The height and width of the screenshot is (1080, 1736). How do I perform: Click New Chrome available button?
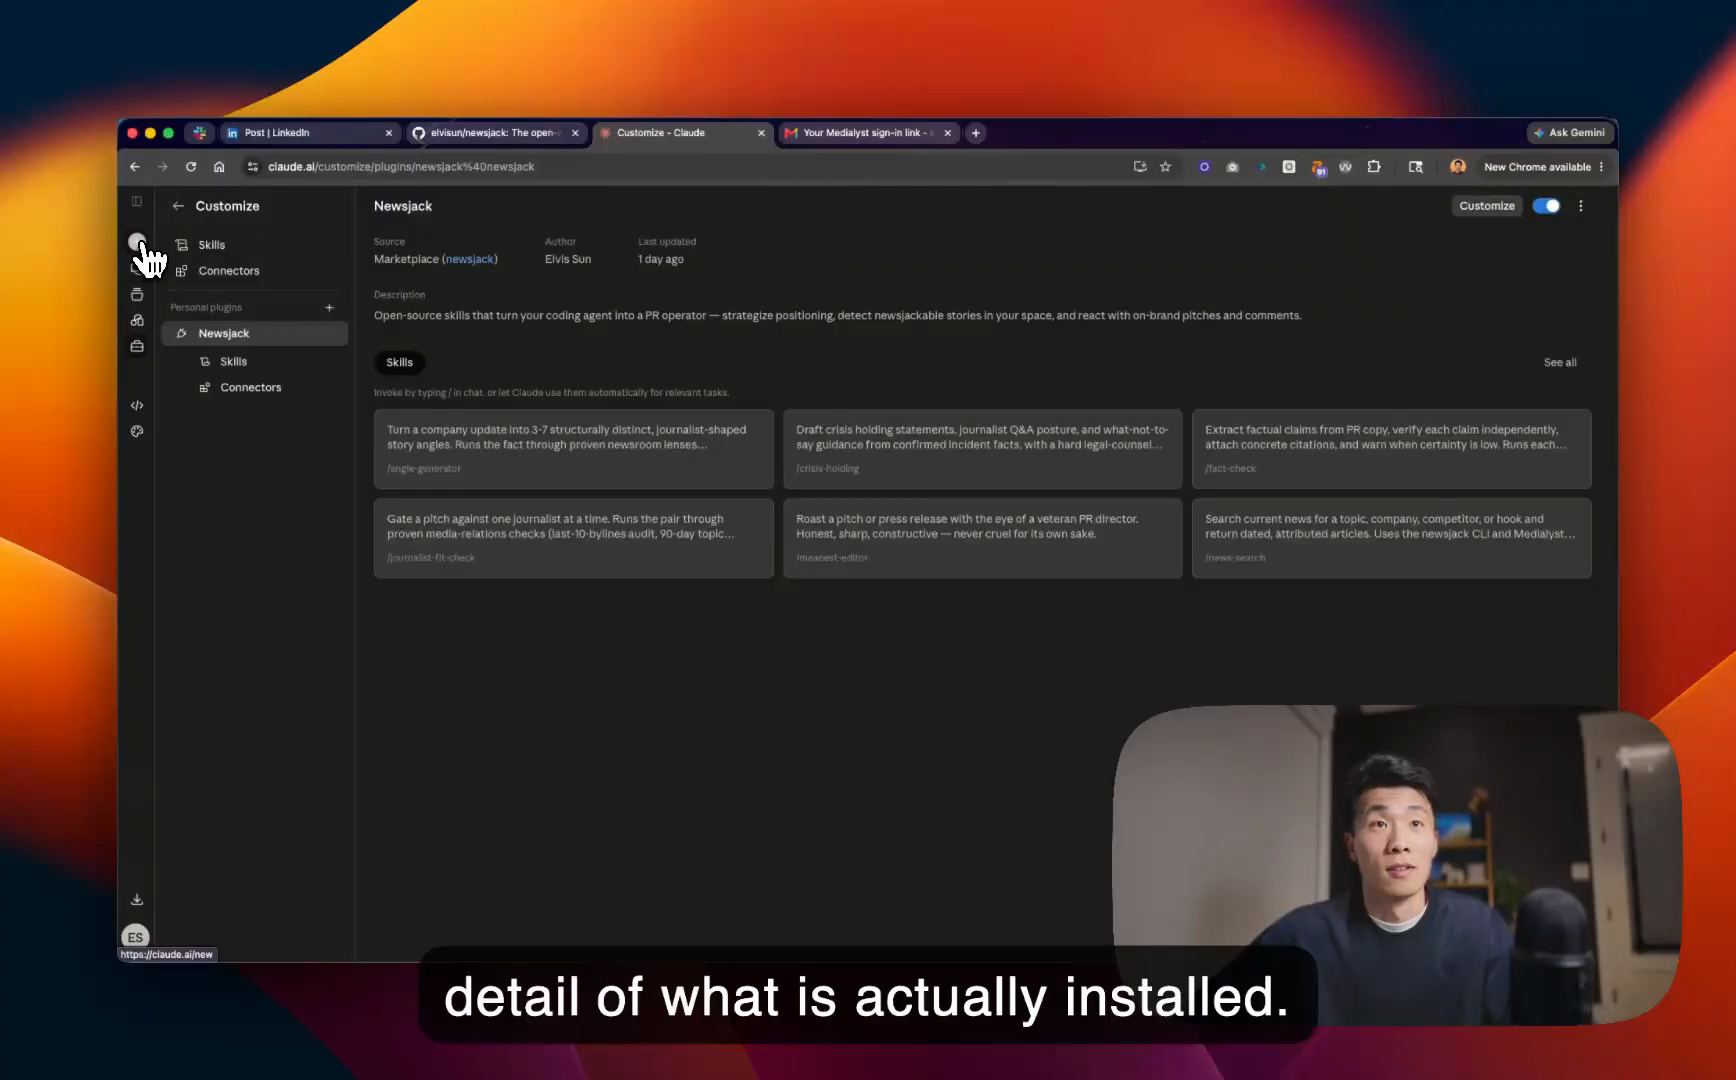click(x=1544, y=167)
